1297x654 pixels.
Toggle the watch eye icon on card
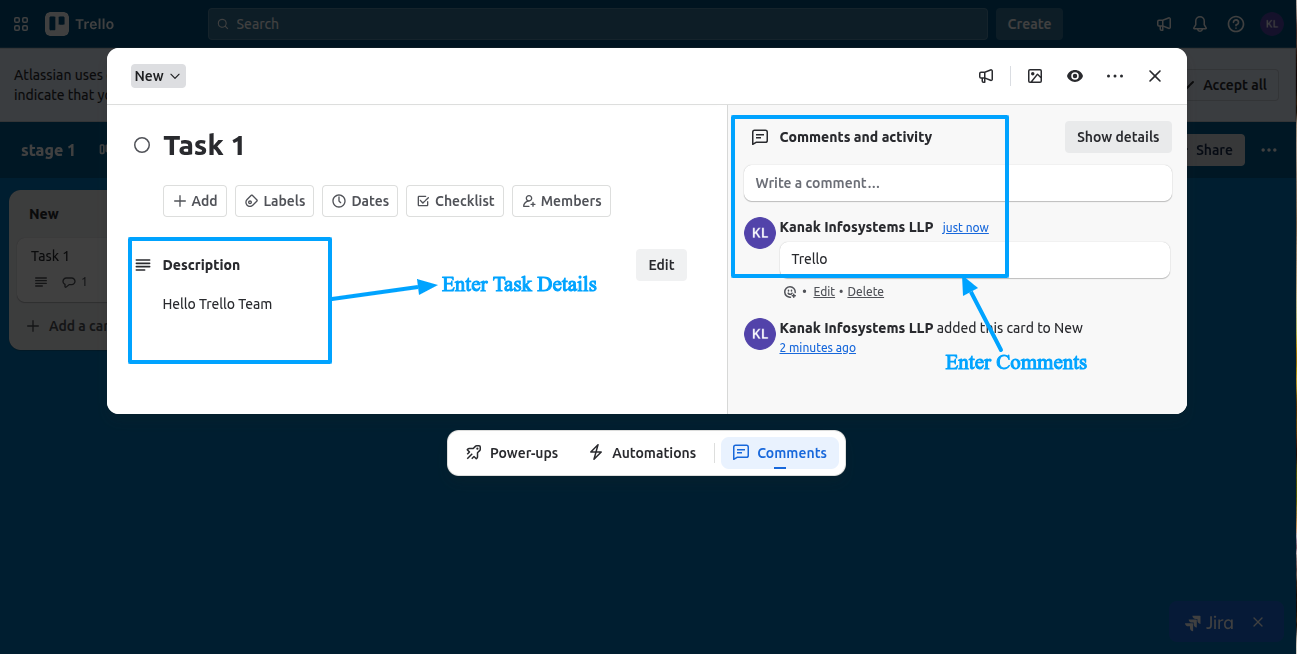tap(1075, 76)
